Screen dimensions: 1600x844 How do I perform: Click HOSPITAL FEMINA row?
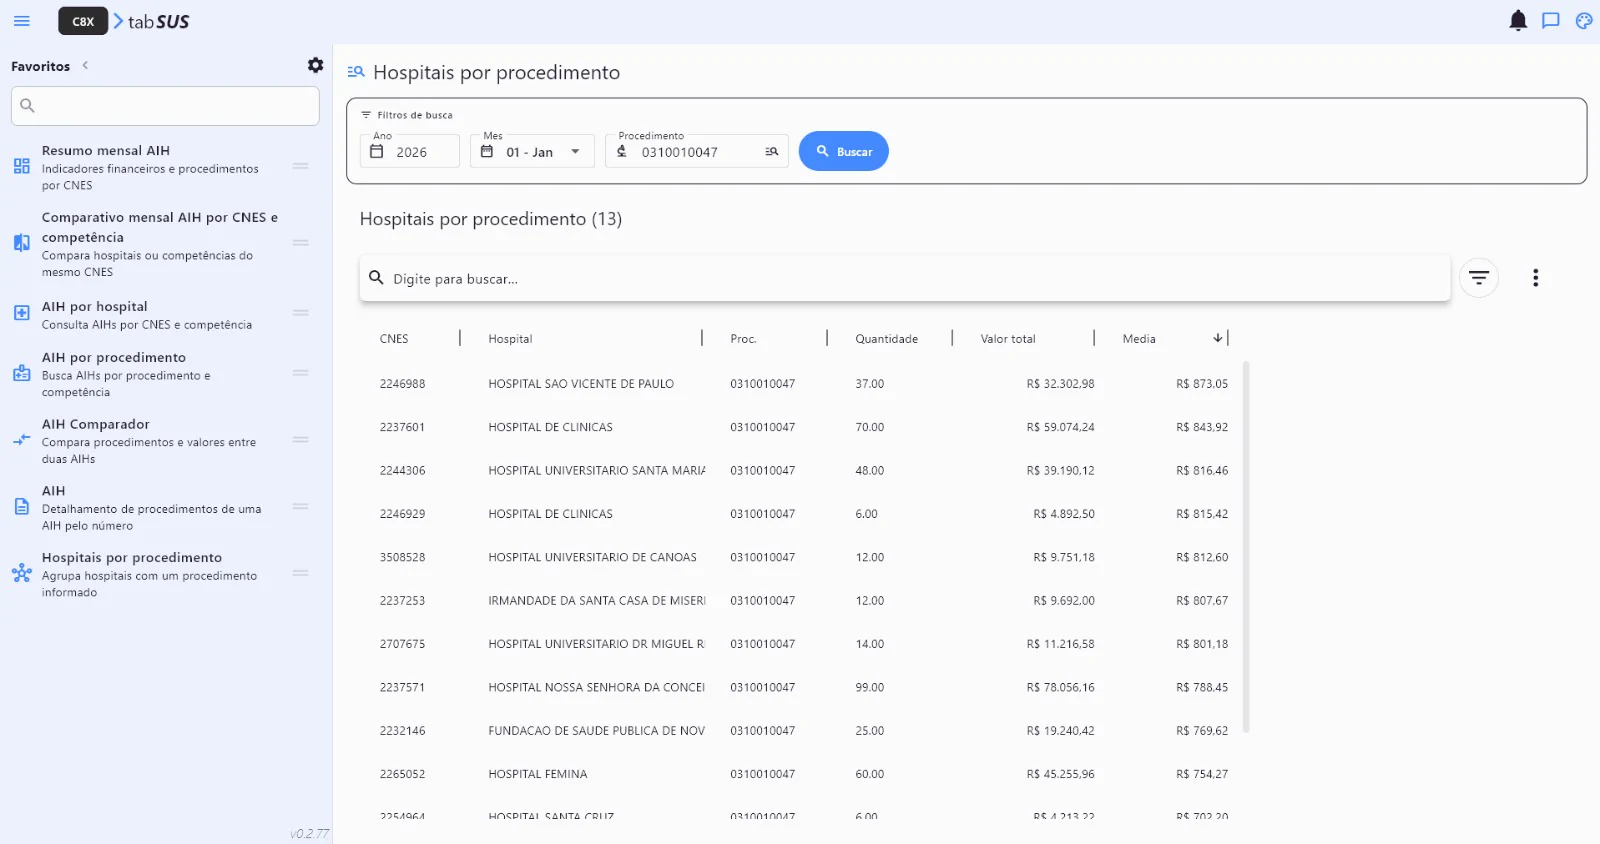click(804, 774)
